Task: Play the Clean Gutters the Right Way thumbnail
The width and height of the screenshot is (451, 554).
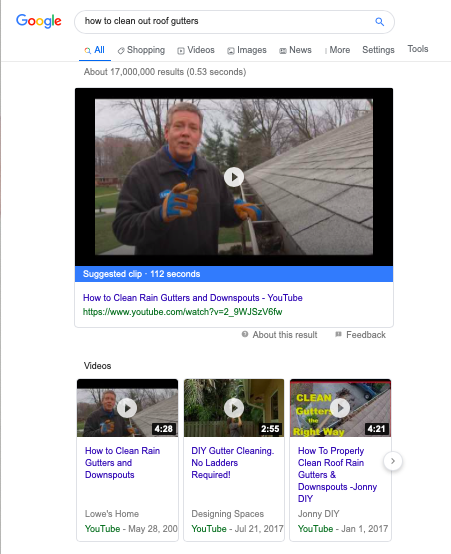Action: [x=340, y=408]
